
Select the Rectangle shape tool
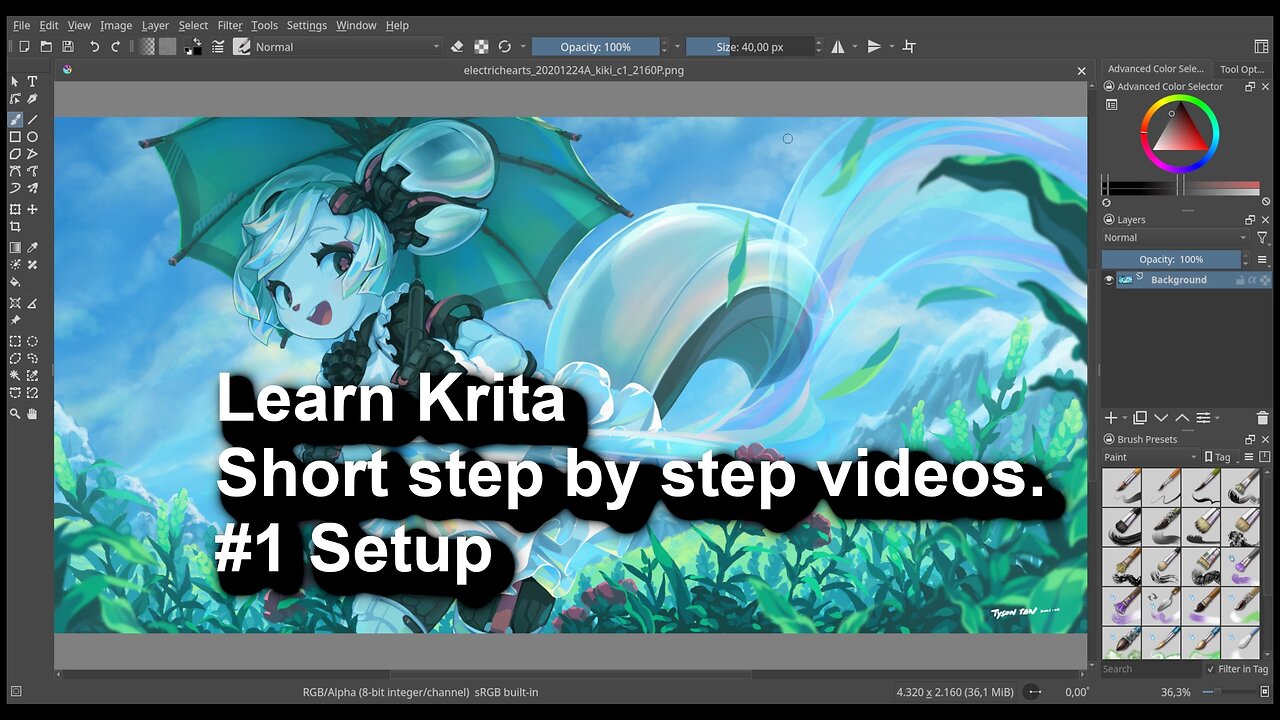15,137
